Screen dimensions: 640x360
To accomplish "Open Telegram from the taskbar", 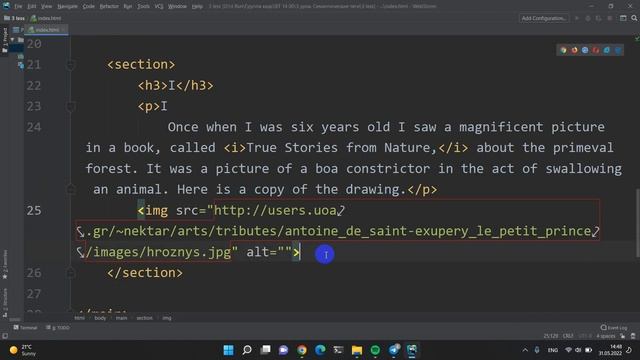I will click(x=393, y=350).
